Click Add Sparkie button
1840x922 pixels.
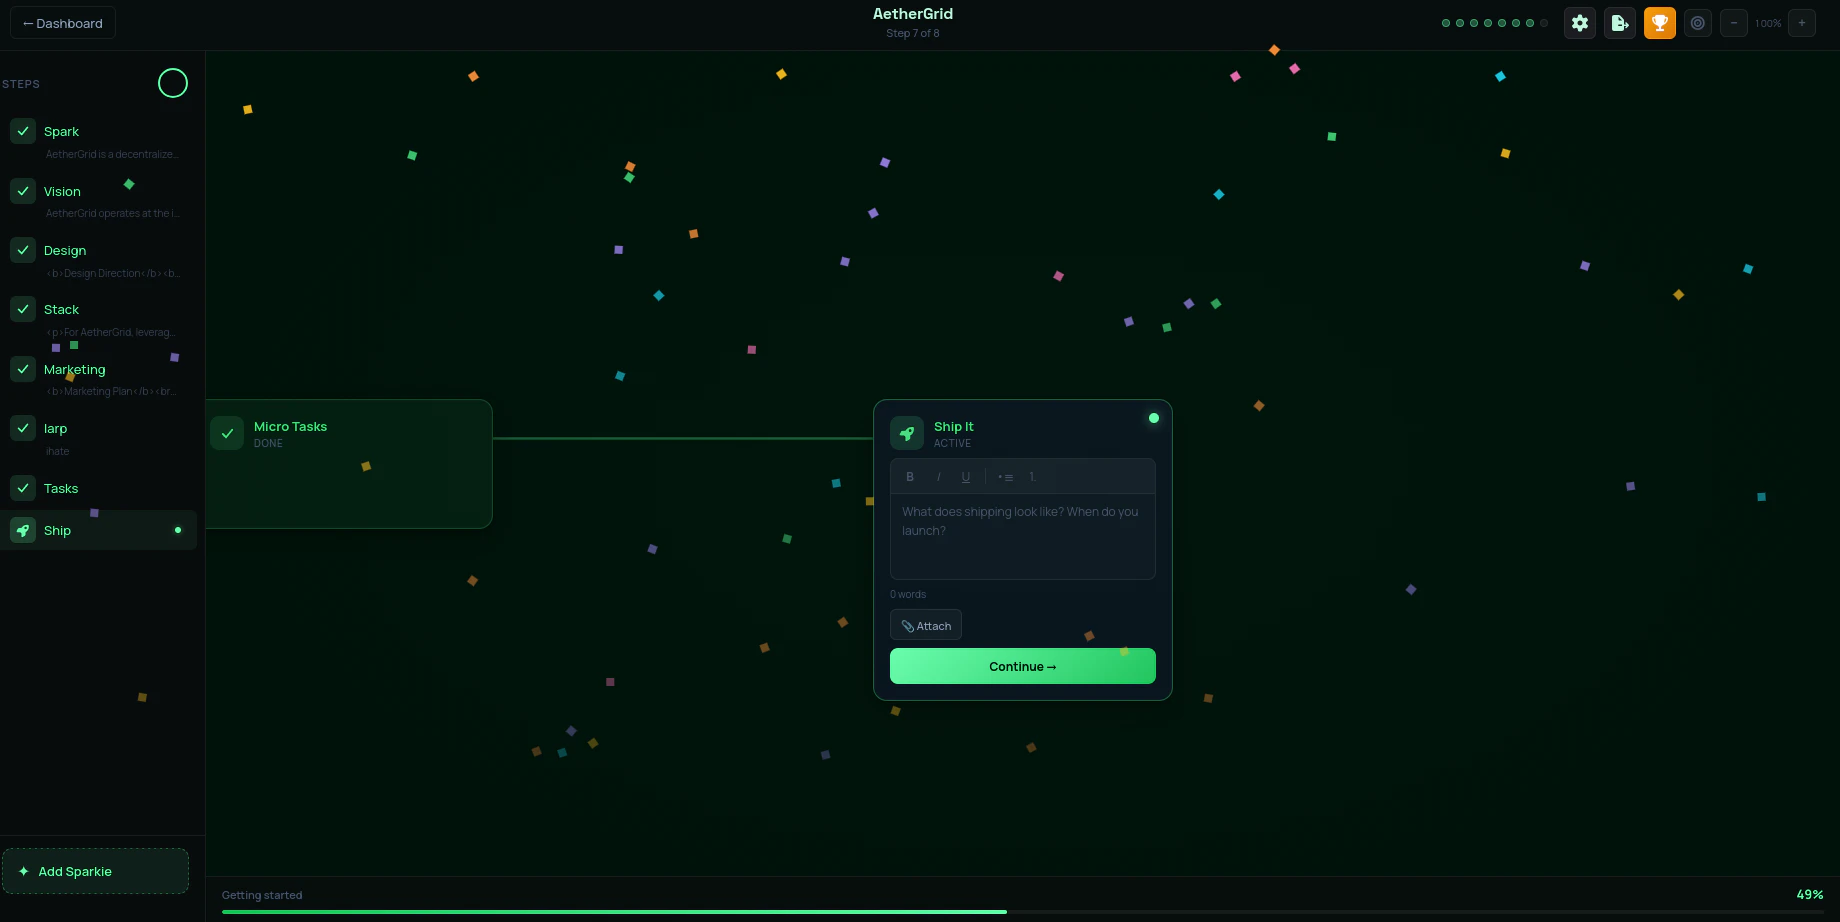[95, 871]
